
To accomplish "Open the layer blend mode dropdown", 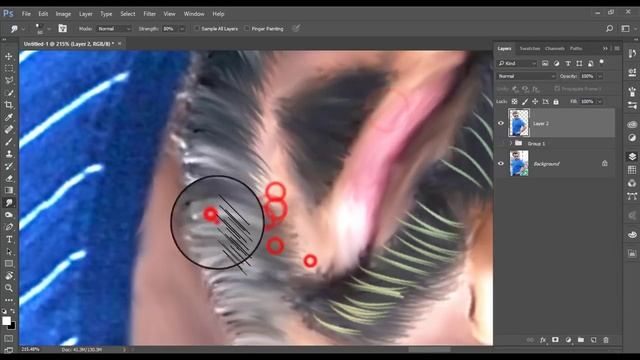I will (526, 76).
